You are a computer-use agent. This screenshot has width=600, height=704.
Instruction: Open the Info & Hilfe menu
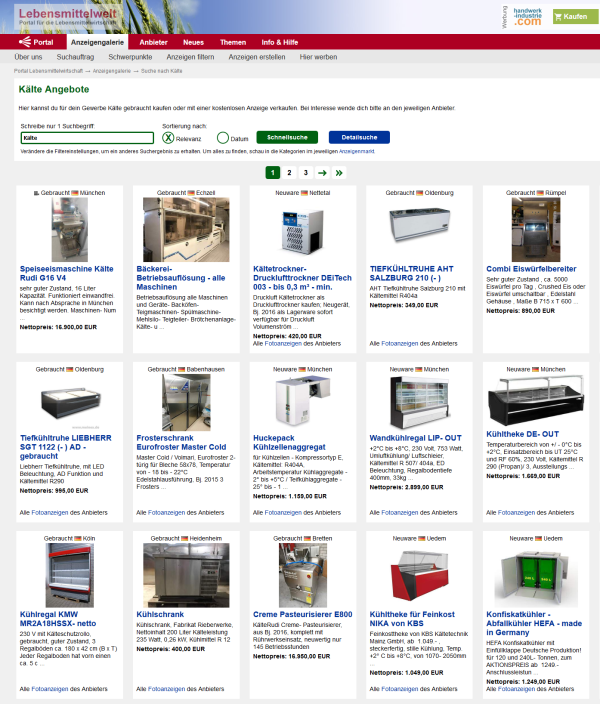click(279, 42)
